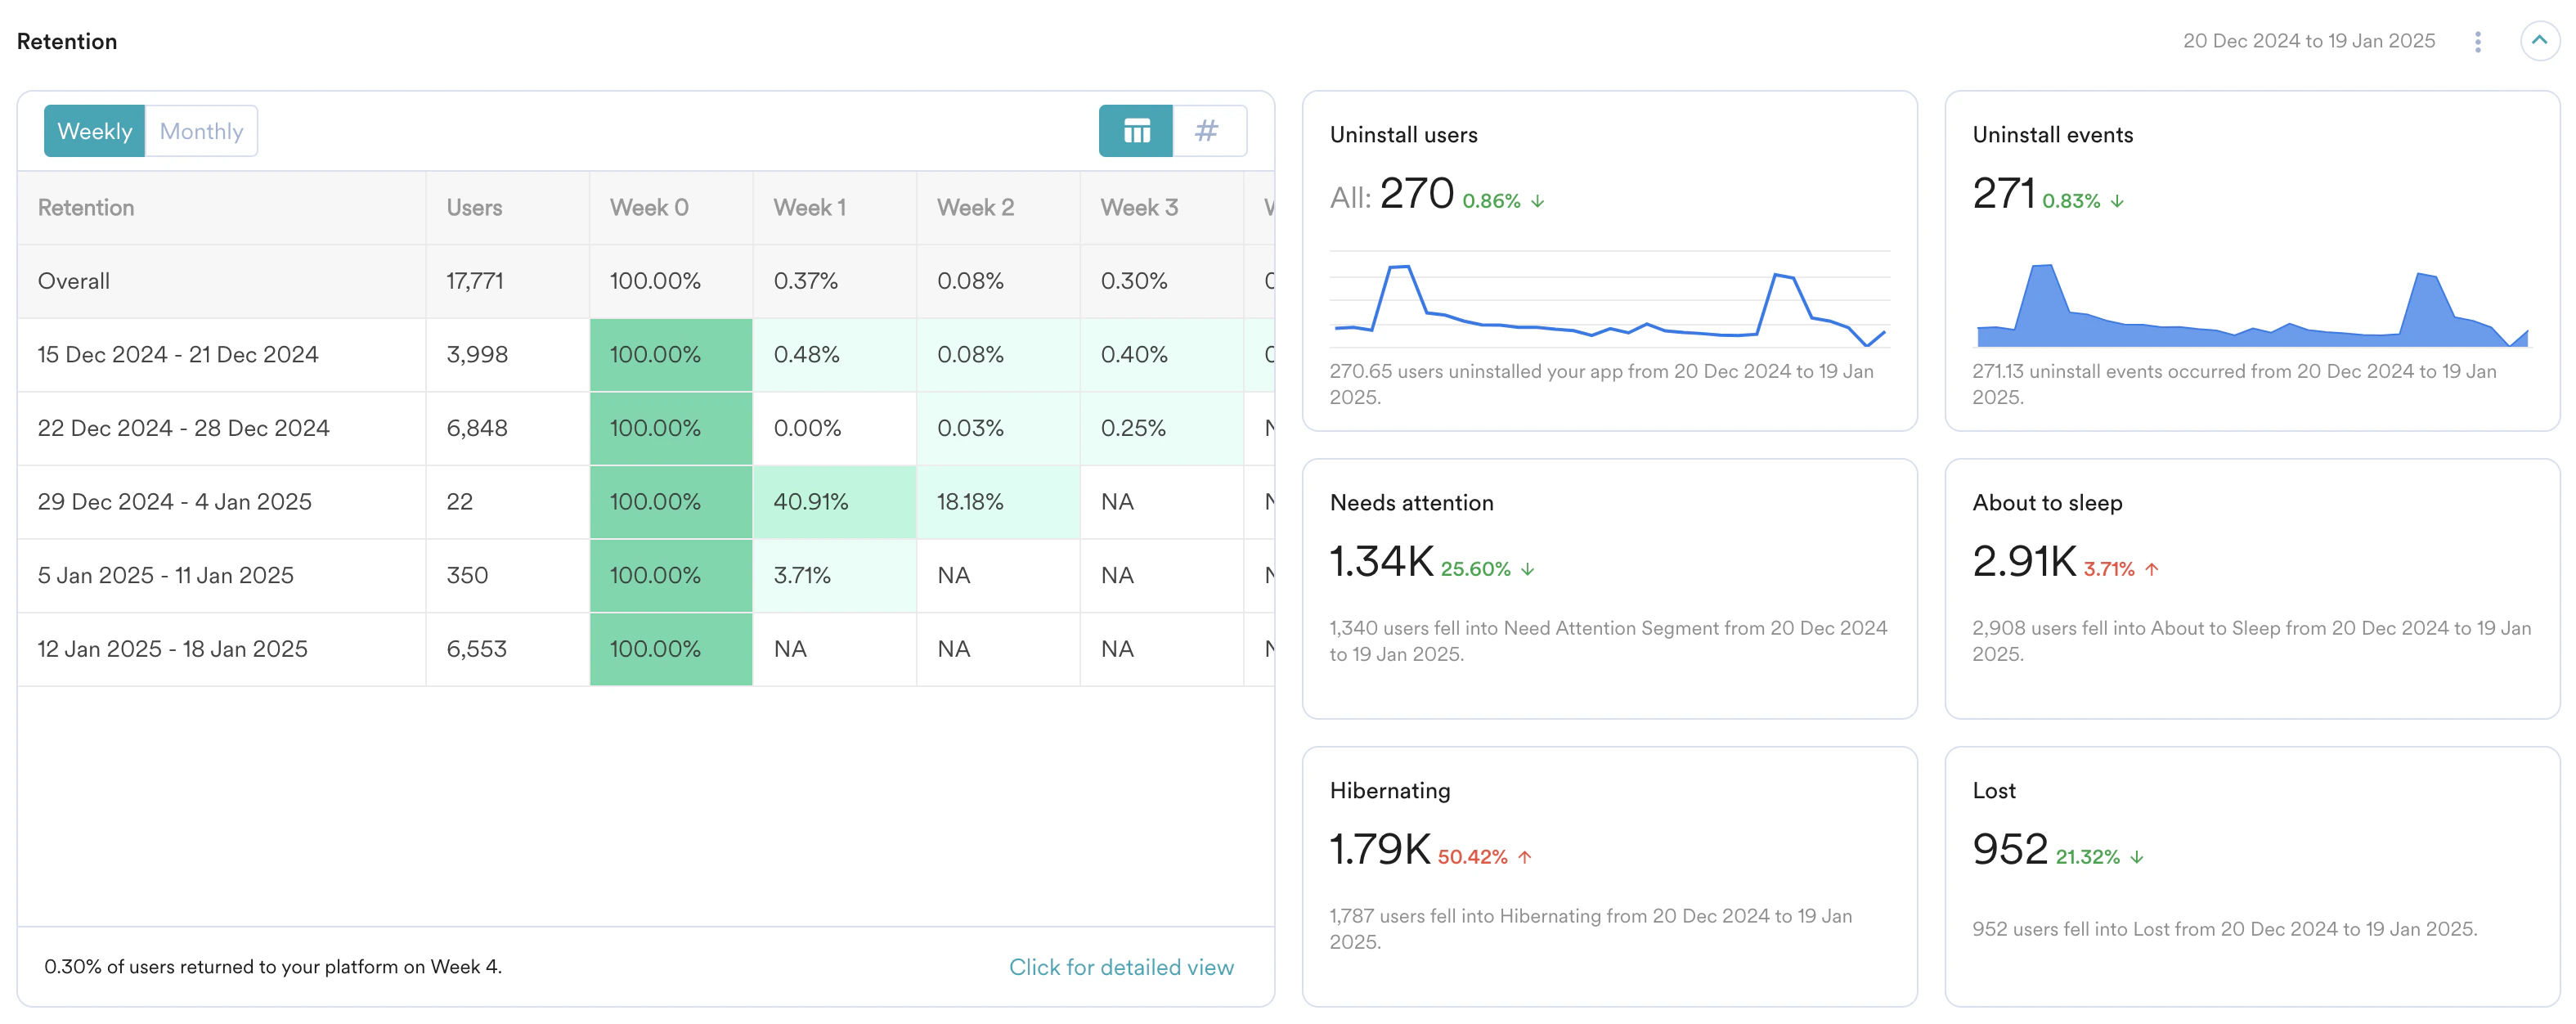Screen dimensions: 2576x1024
Task: Click the down arrow beside 21.32%
Action: point(2136,858)
